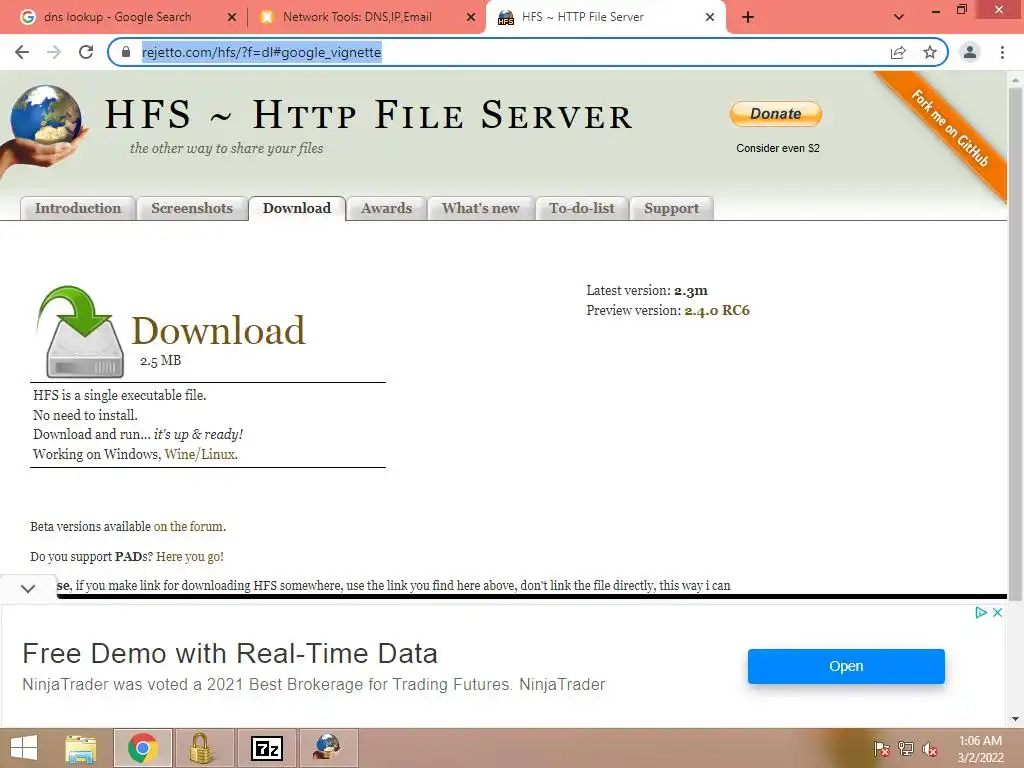Open the 2.4.0 RC6 preview version link
This screenshot has width=1024, height=768.
coord(717,310)
